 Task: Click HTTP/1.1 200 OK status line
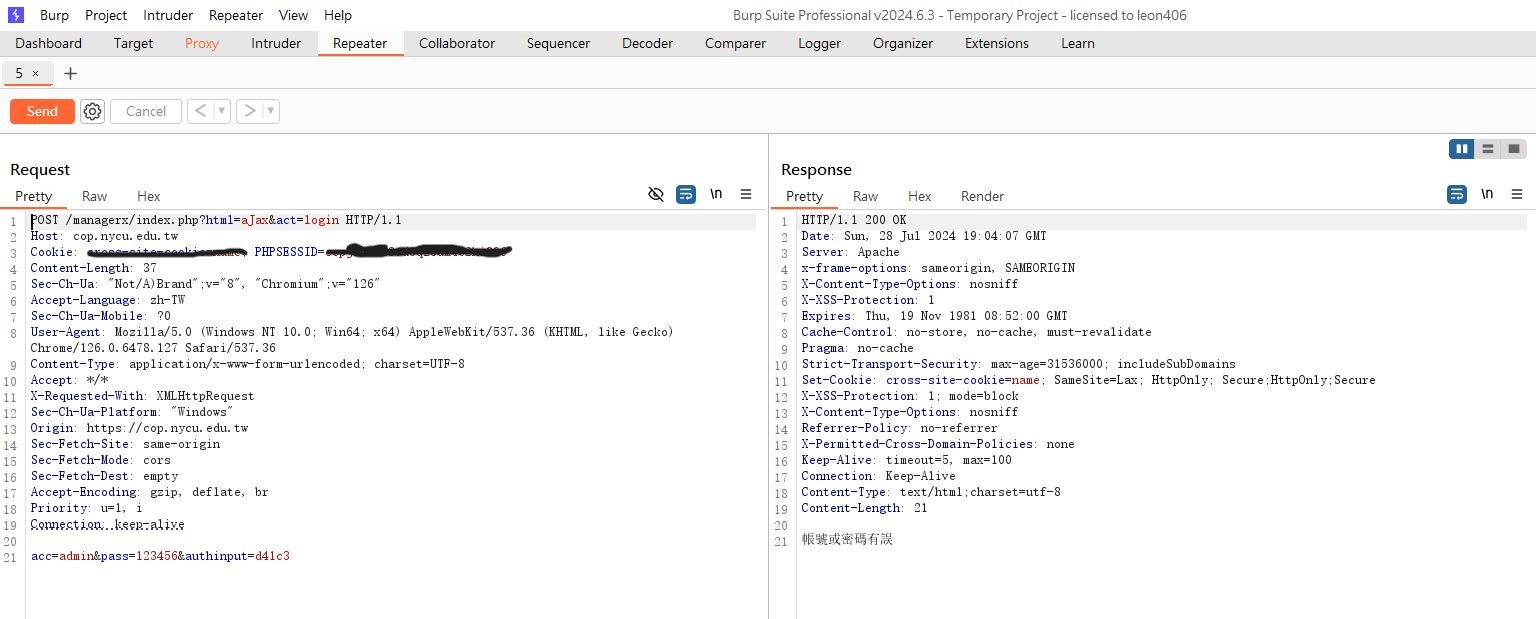coord(854,220)
